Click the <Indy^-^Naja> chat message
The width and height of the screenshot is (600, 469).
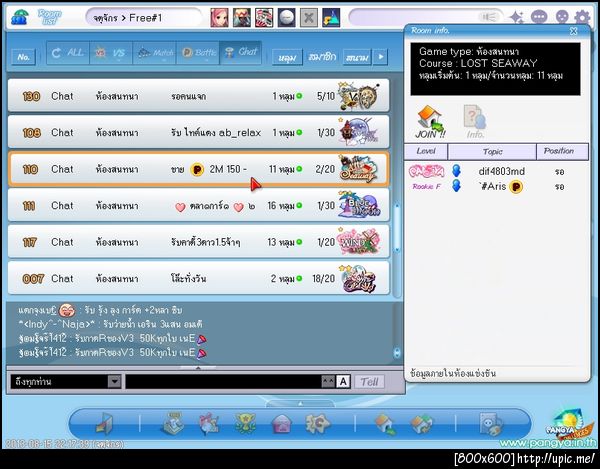click(110, 324)
